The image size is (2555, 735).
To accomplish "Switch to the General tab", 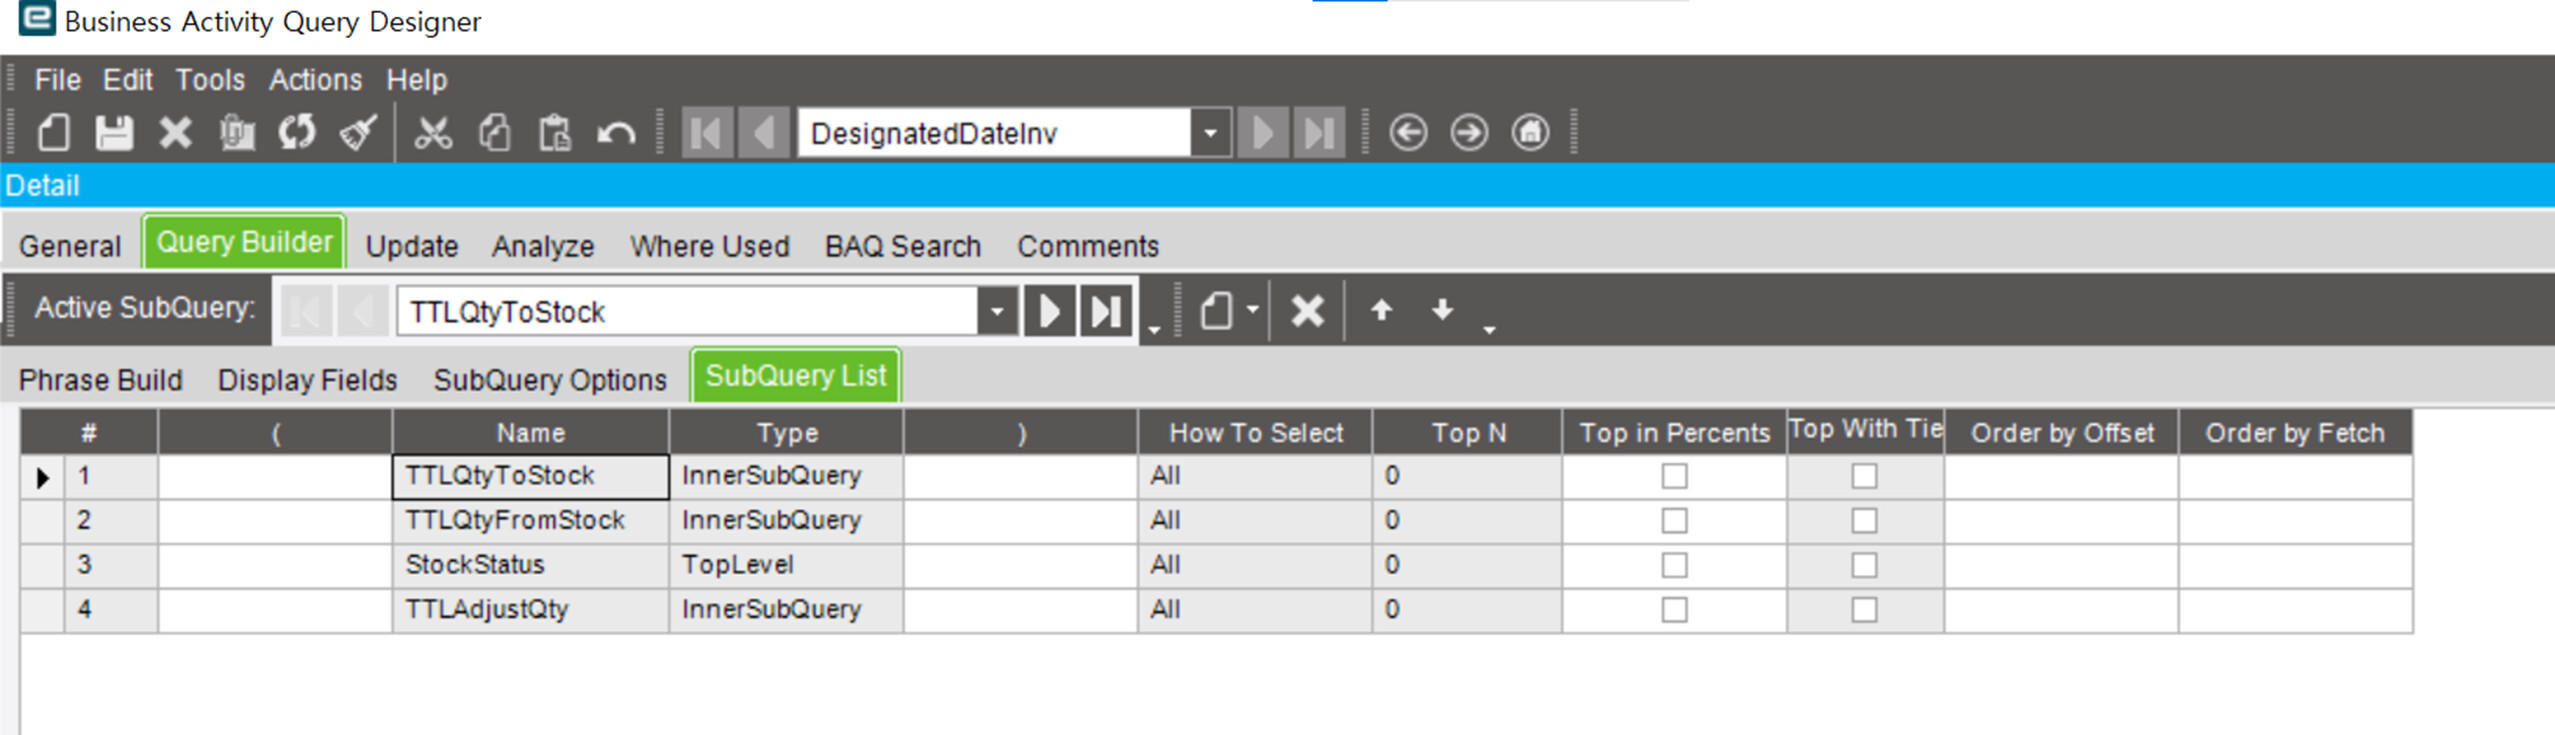I will point(70,246).
